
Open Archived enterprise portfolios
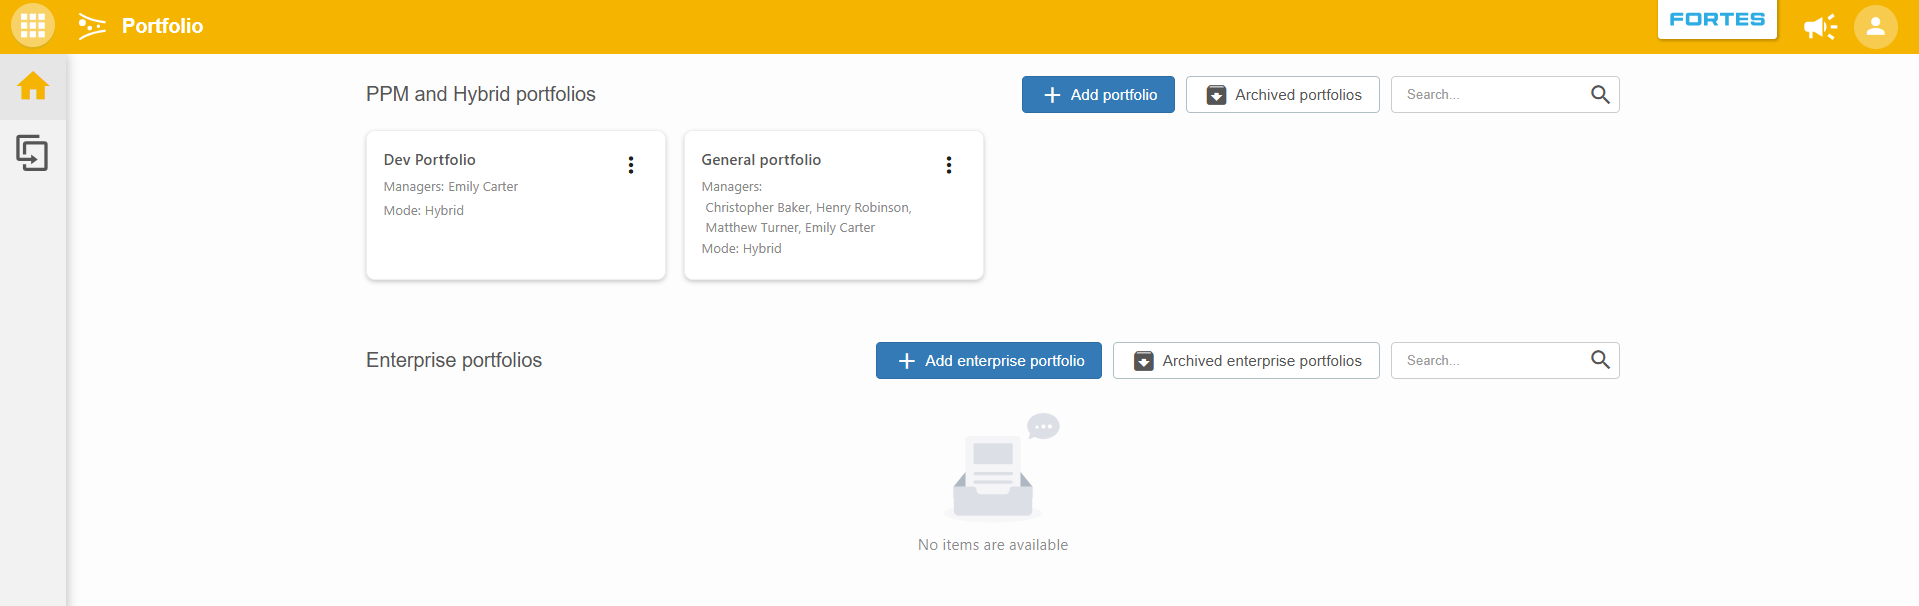coord(1246,361)
